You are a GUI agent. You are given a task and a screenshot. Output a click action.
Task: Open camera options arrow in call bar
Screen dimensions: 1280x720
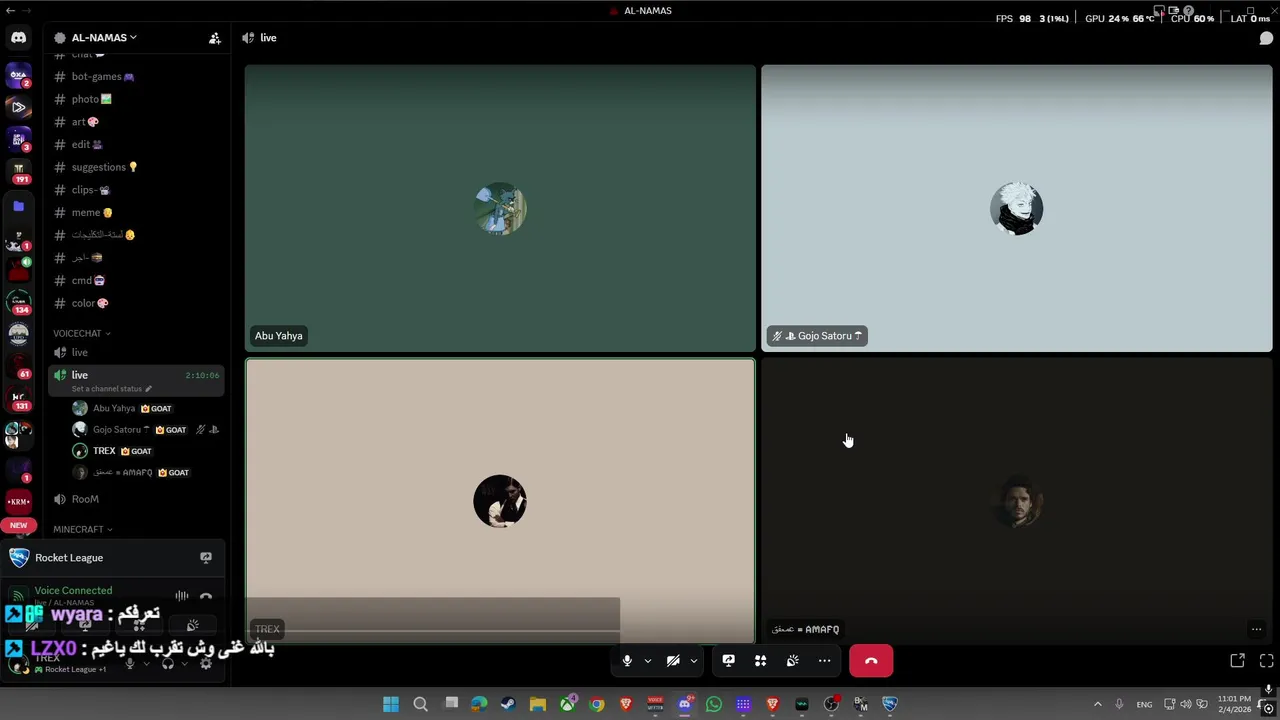pyautogui.click(x=693, y=661)
